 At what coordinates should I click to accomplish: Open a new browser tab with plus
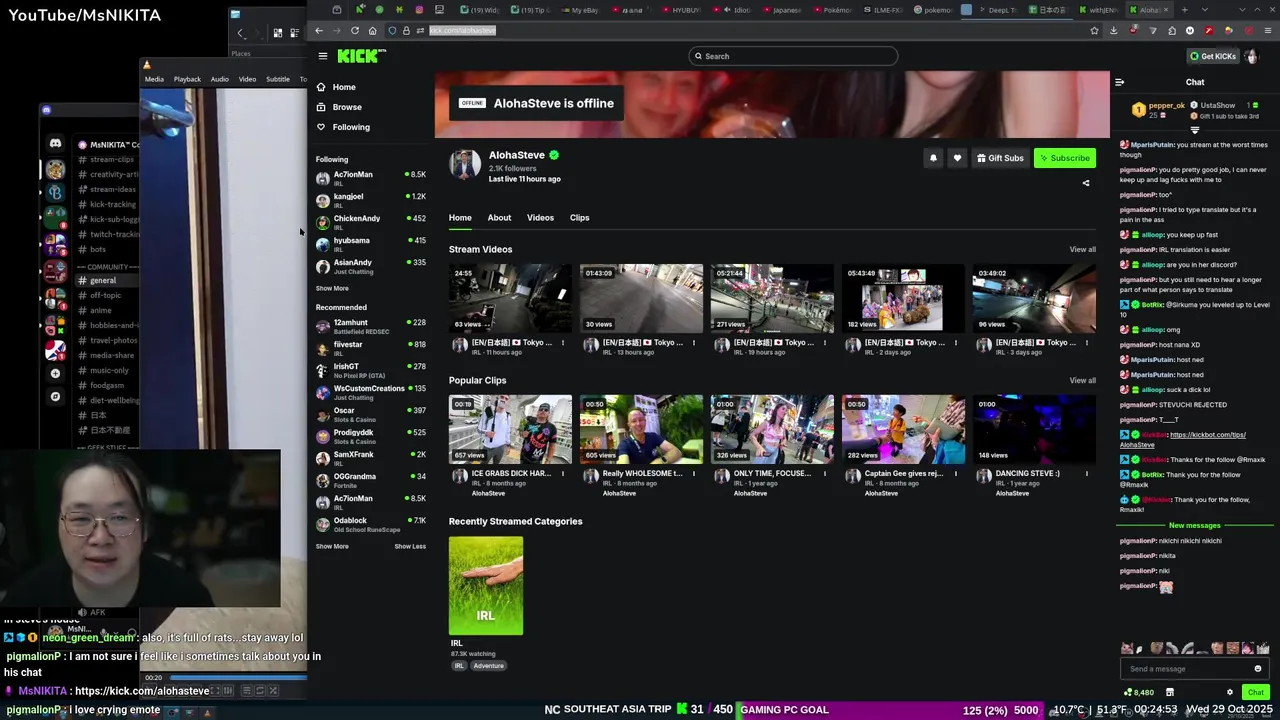pyautogui.click(x=1184, y=10)
